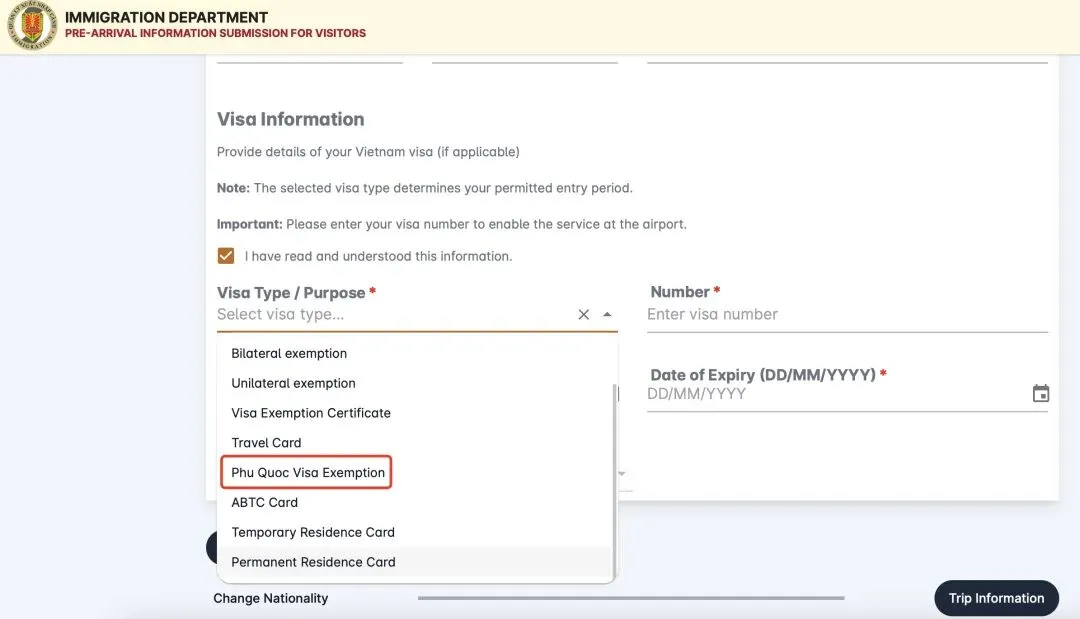Uncheck the read and understood checkbox
Screen dimensions: 1080x619
(226, 256)
